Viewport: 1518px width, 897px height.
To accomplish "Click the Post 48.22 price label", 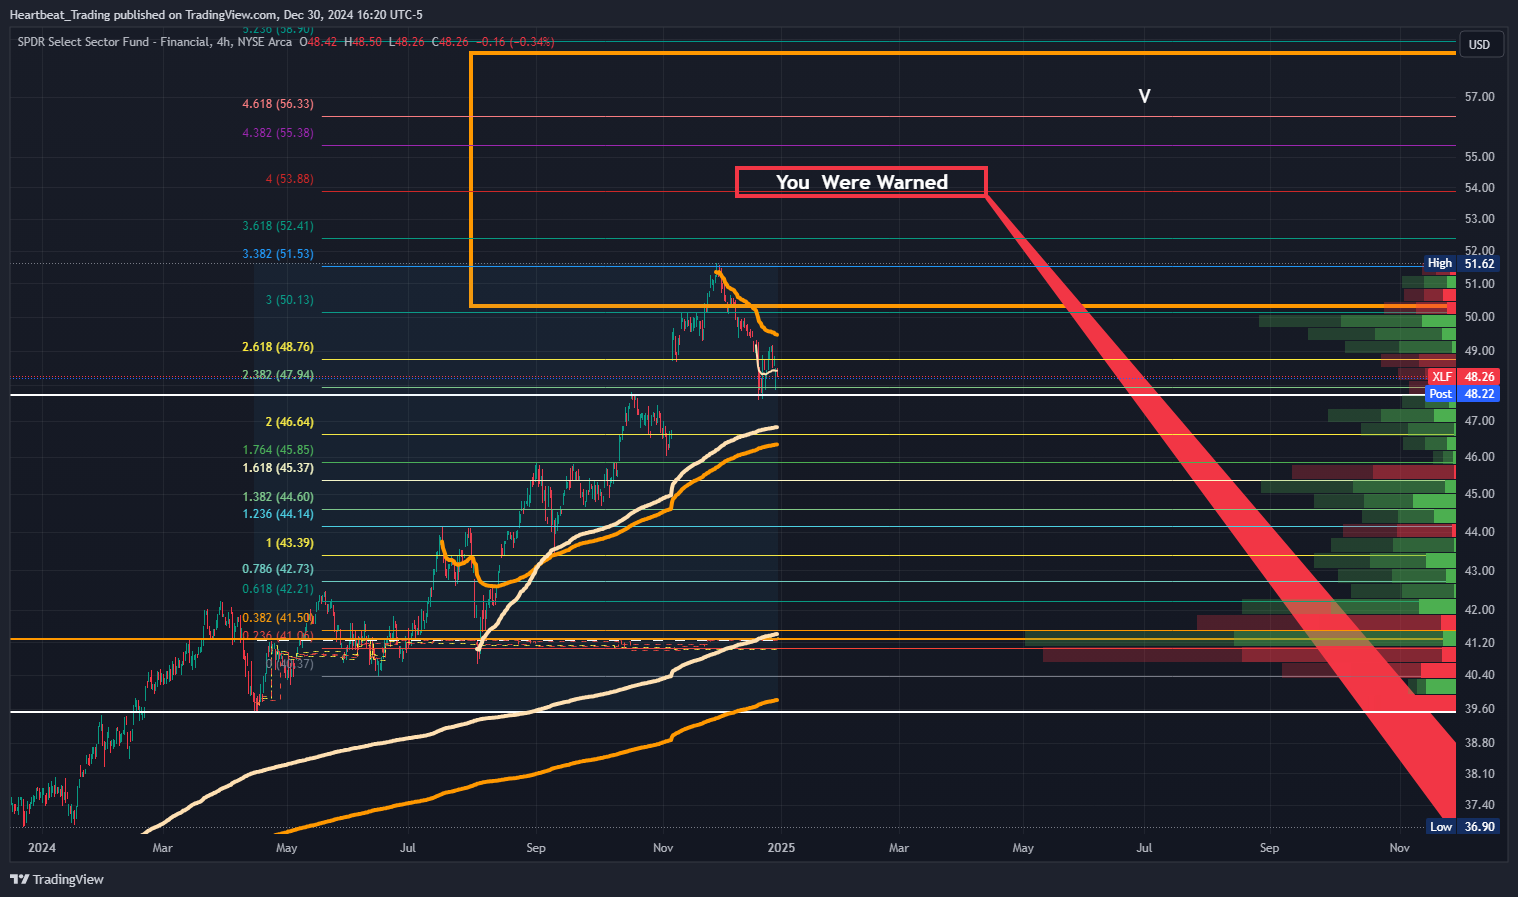I will click(1462, 394).
